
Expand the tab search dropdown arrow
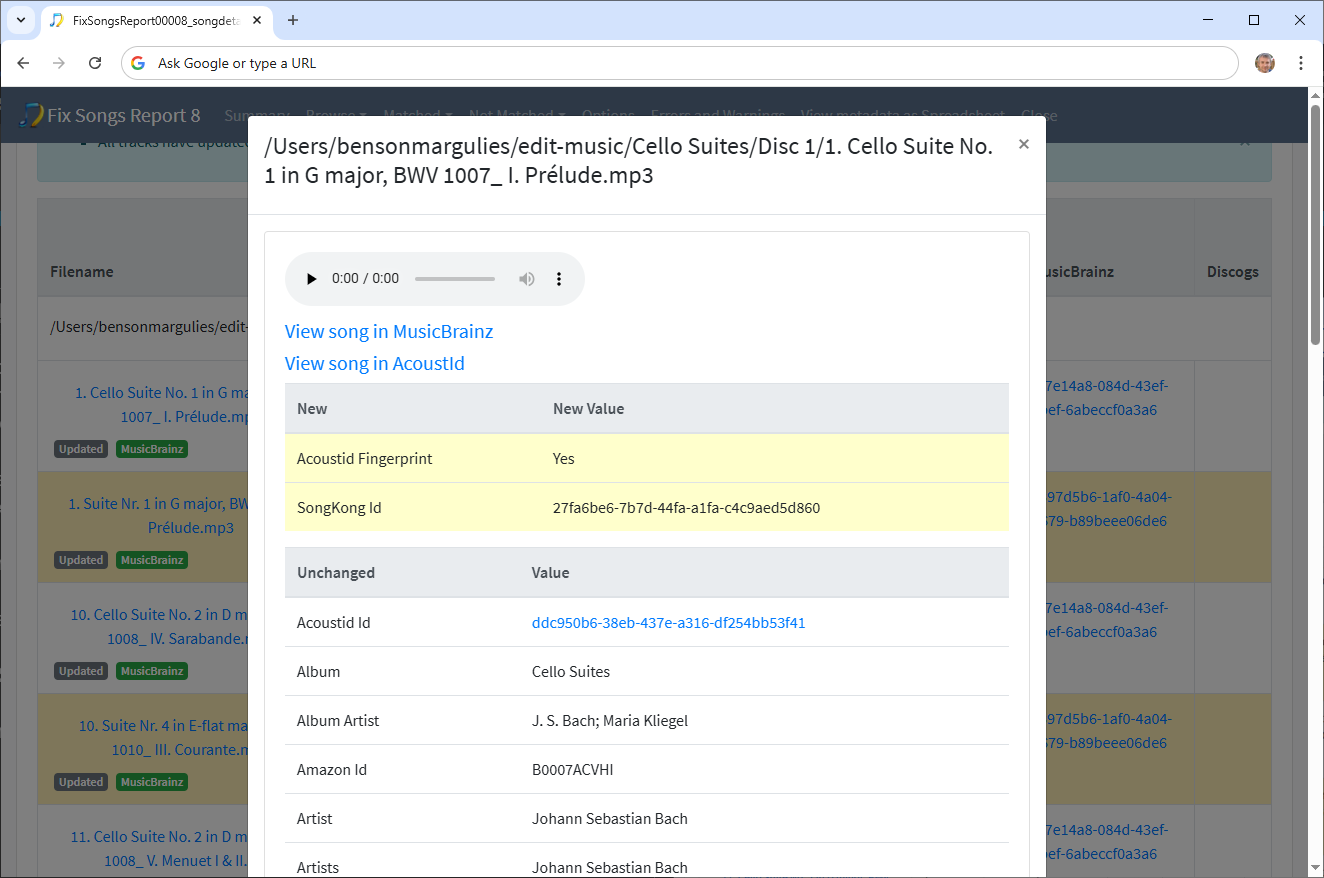pos(20,20)
